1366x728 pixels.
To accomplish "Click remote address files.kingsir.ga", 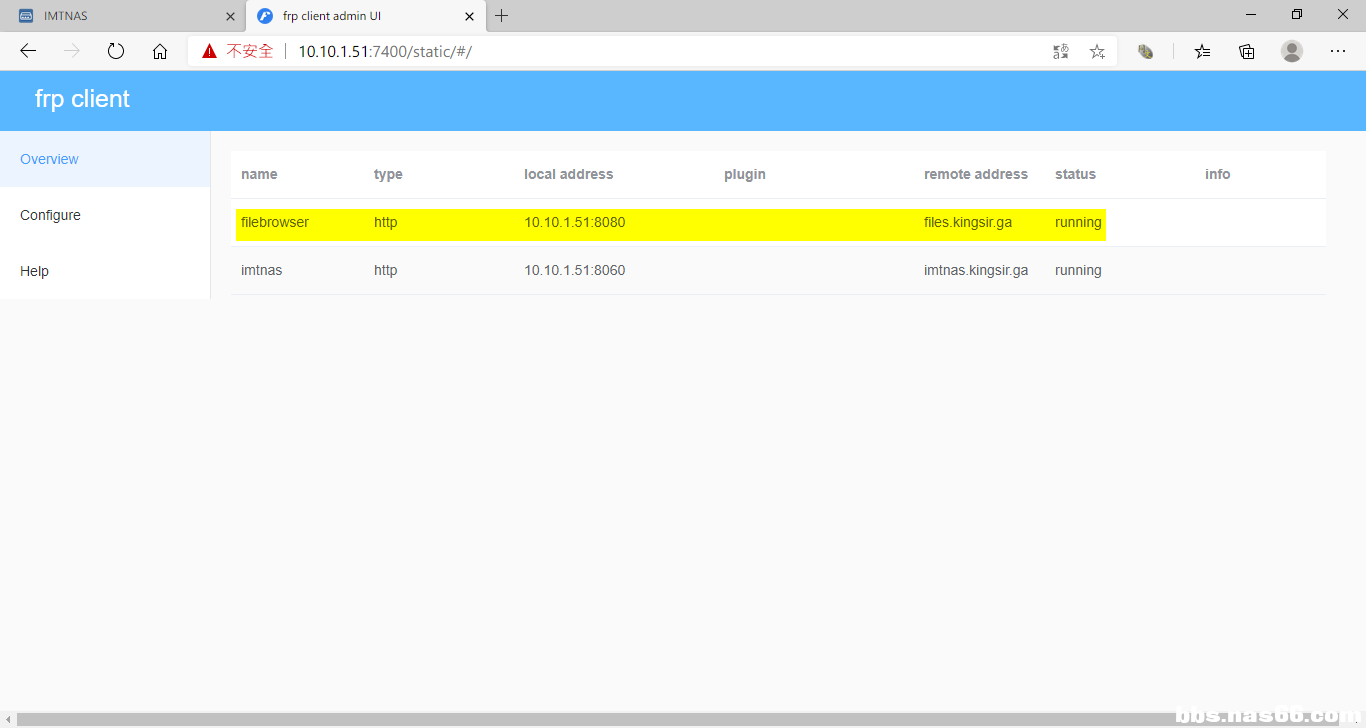I will [968, 222].
